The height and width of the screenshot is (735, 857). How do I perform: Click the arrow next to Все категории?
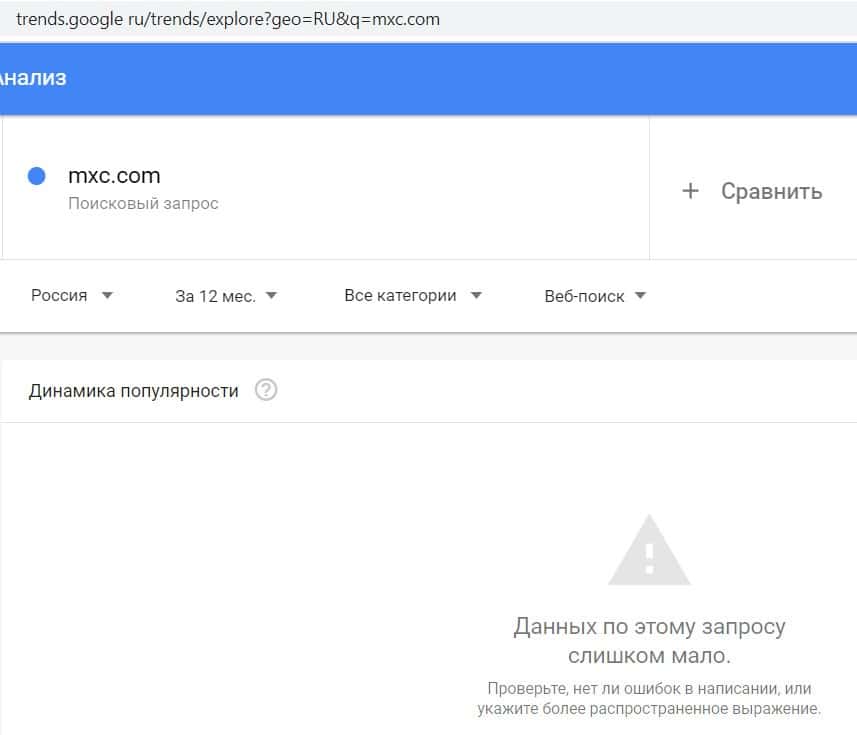tap(476, 296)
